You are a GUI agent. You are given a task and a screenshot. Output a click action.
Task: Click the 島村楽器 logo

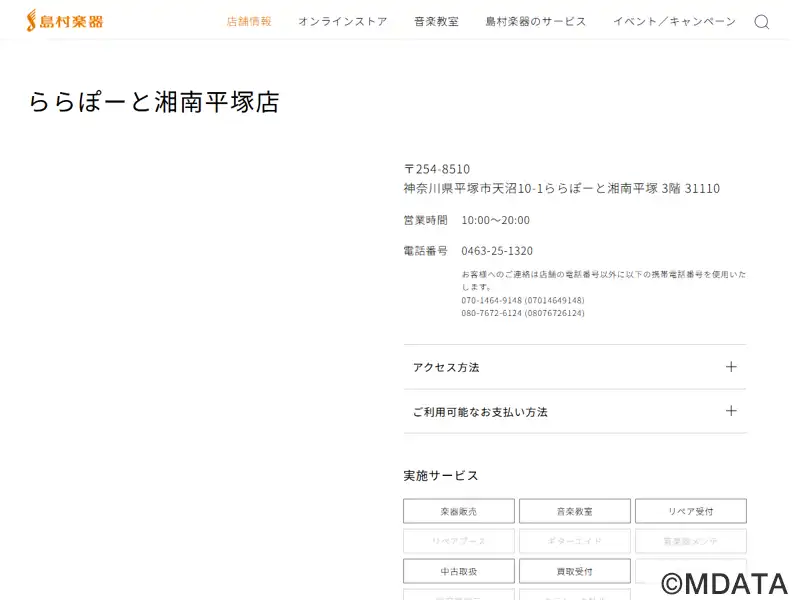pos(65,21)
